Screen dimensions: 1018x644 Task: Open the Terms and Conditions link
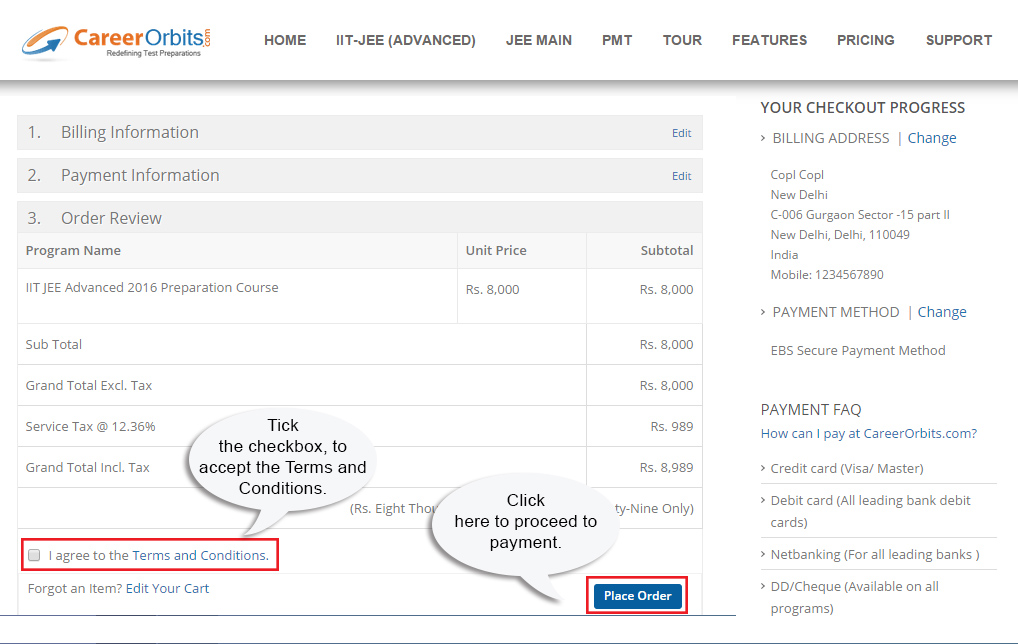[200, 555]
